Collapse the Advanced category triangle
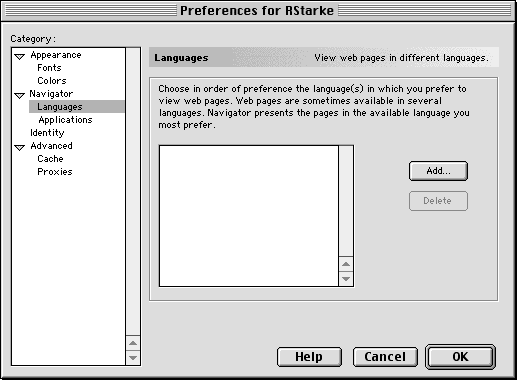This screenshot has height=380, width=517. [20, 148]
